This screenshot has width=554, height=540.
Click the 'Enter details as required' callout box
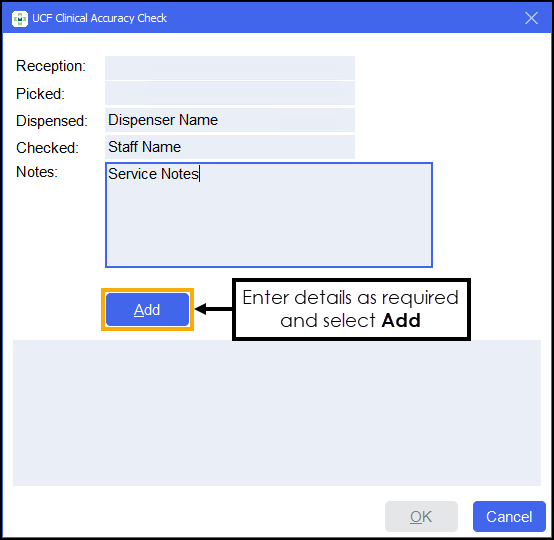[351, 310]
